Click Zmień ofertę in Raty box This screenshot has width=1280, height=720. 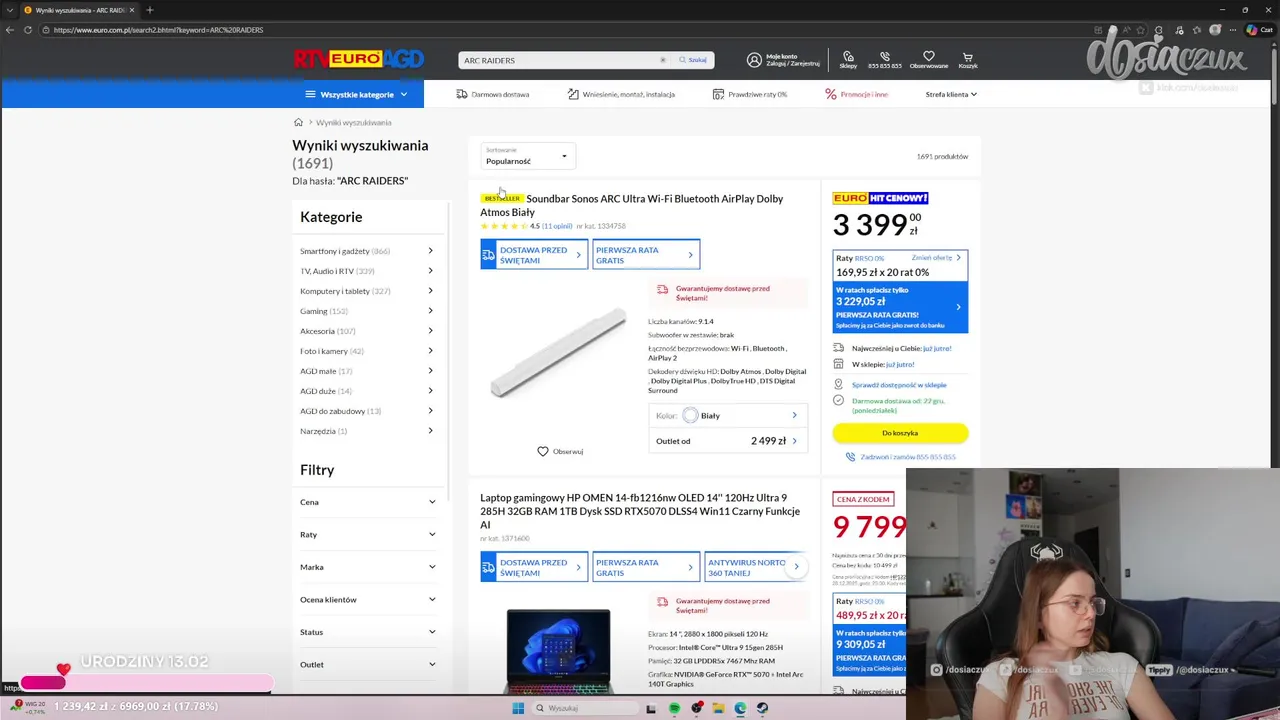[936, 258]
